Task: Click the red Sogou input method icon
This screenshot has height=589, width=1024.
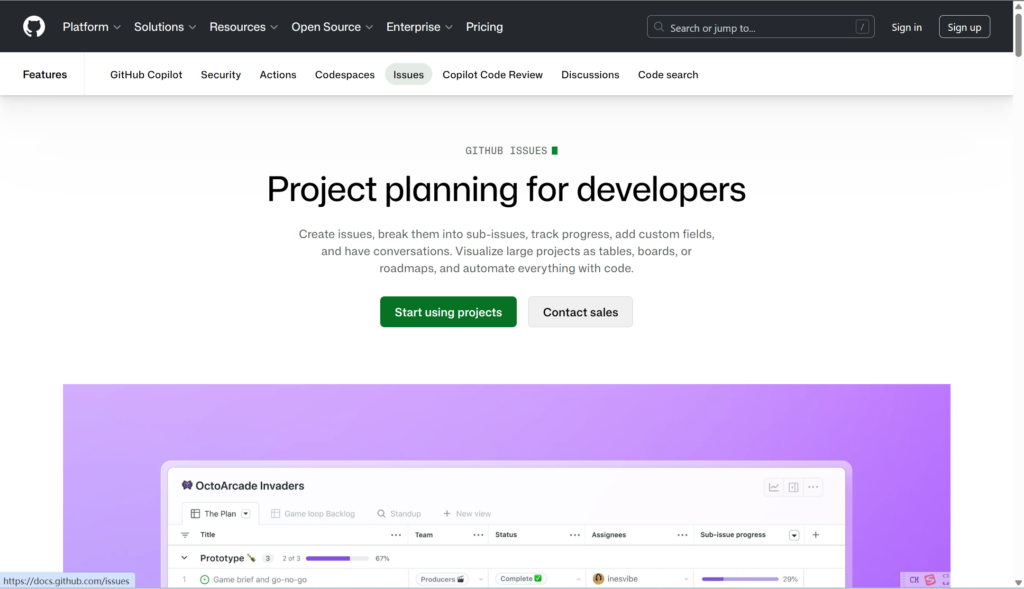Action: [930, 580]
